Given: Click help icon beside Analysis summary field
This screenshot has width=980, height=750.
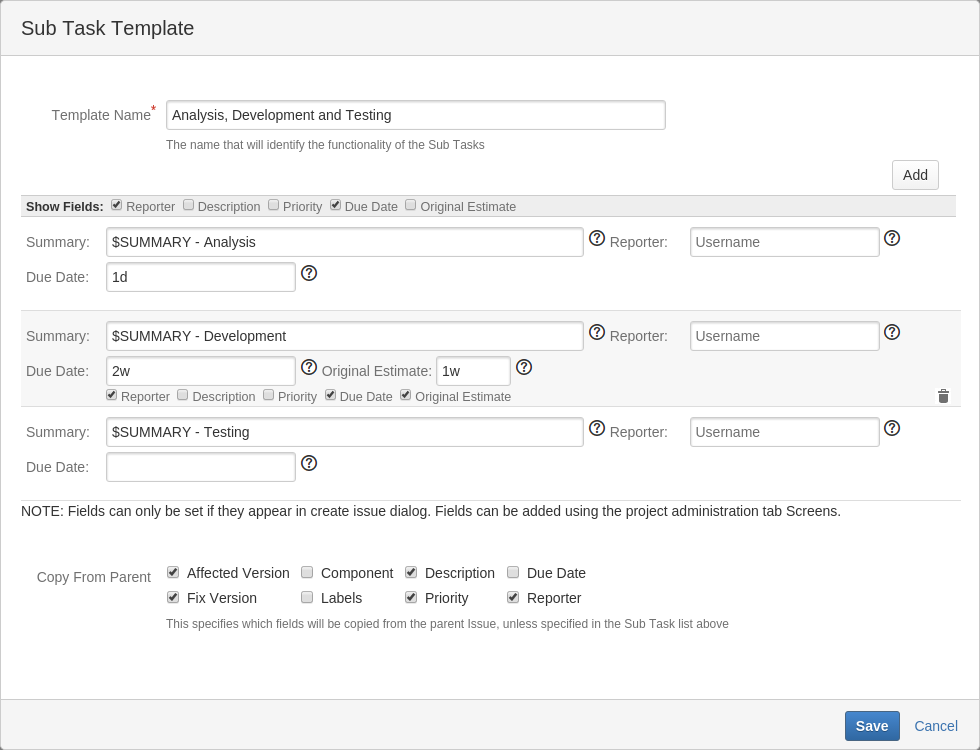Looking at the screenshot, I should [x=597, y=238].
